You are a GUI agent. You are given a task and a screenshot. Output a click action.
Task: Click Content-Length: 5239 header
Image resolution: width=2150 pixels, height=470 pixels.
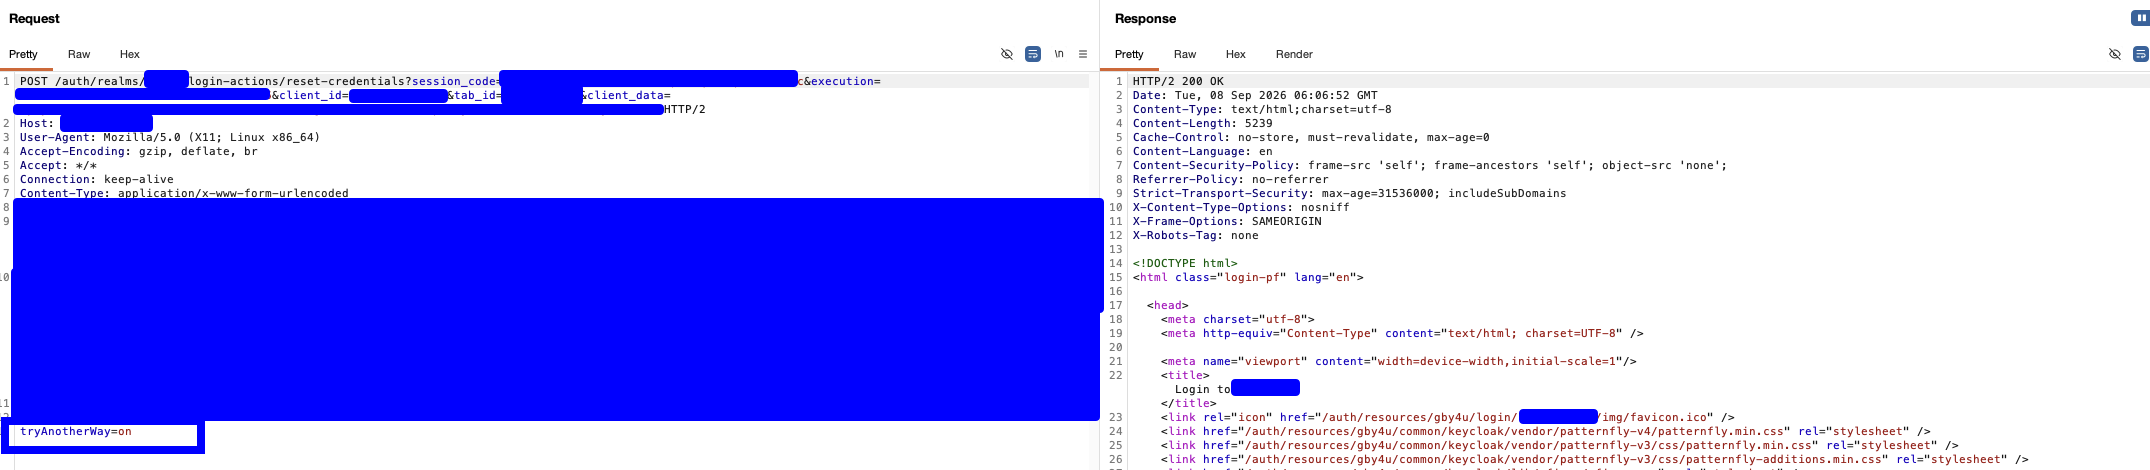click(1203, 123)
